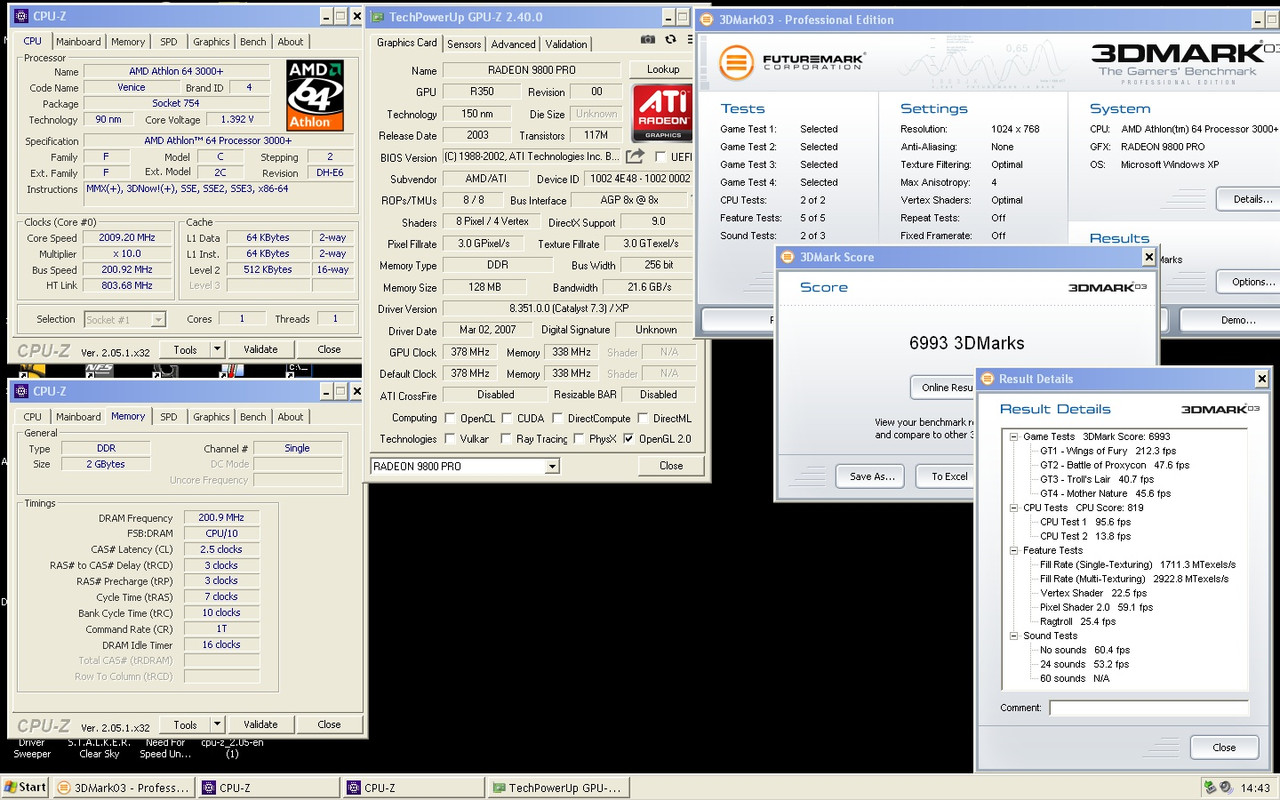Open Tools dropdown arrow in upper CPU-Z

point(217,349)
